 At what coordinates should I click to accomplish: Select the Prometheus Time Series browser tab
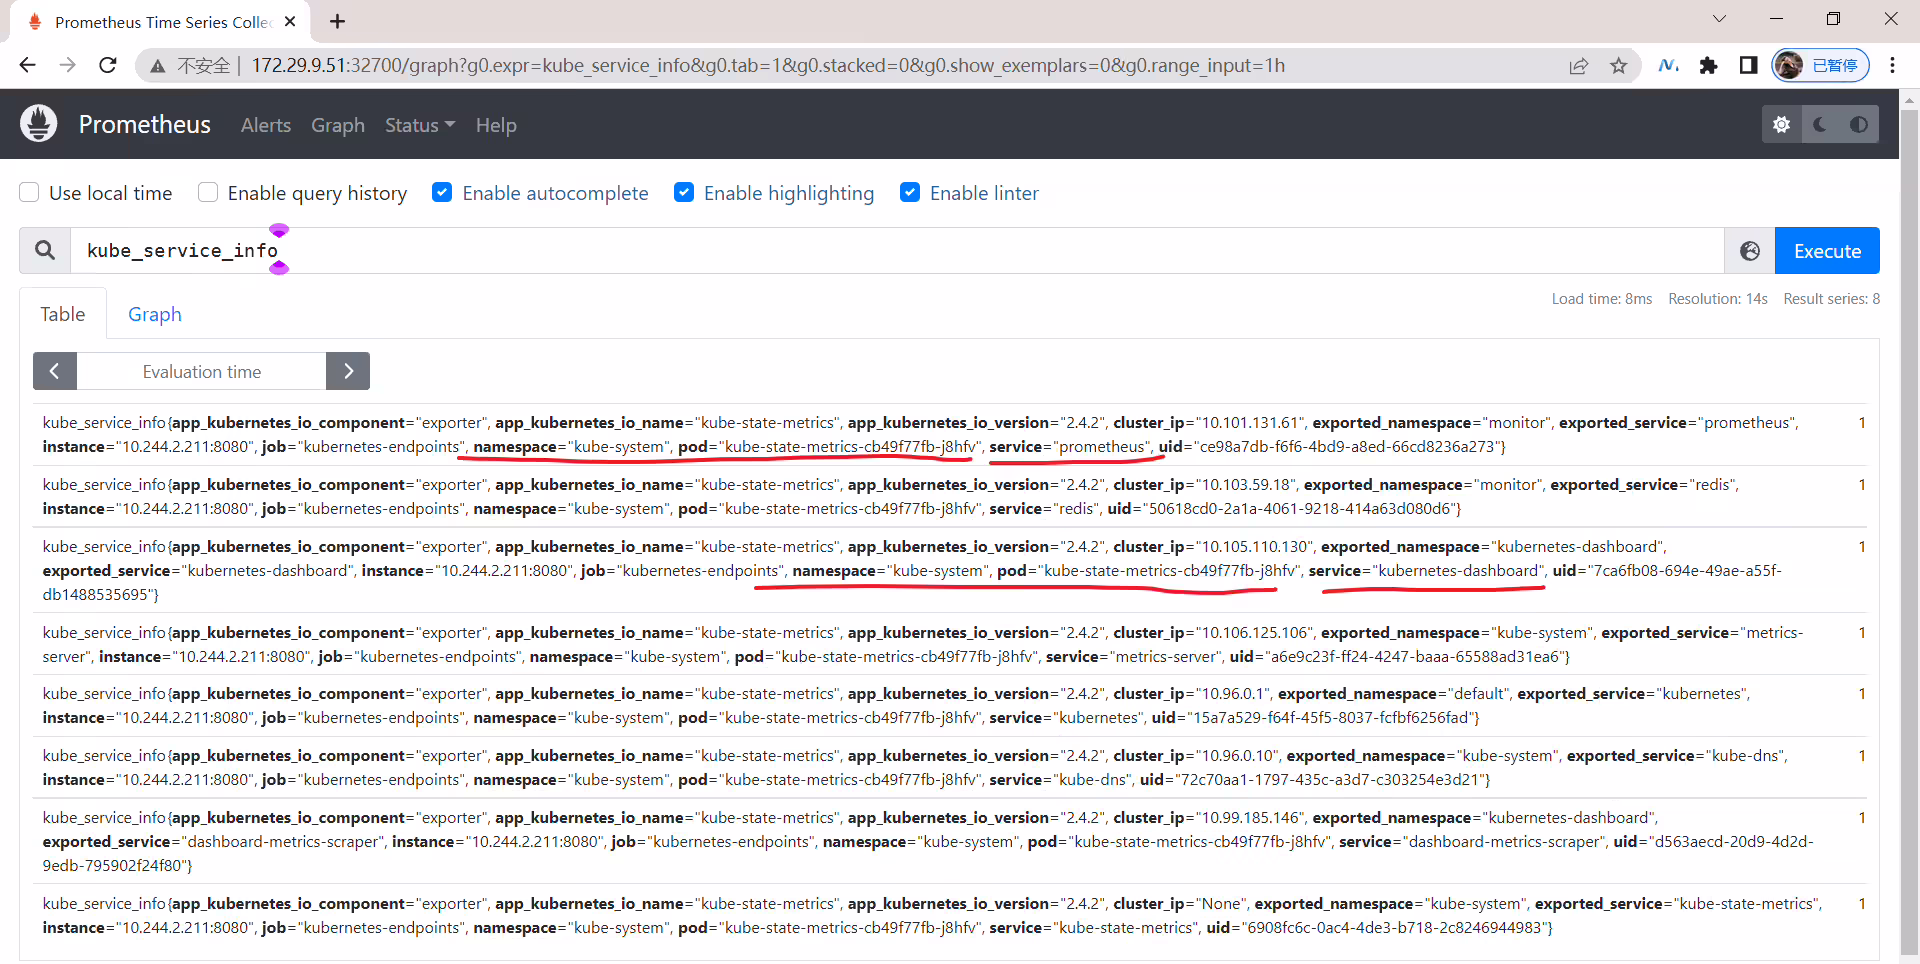(160, 21)
